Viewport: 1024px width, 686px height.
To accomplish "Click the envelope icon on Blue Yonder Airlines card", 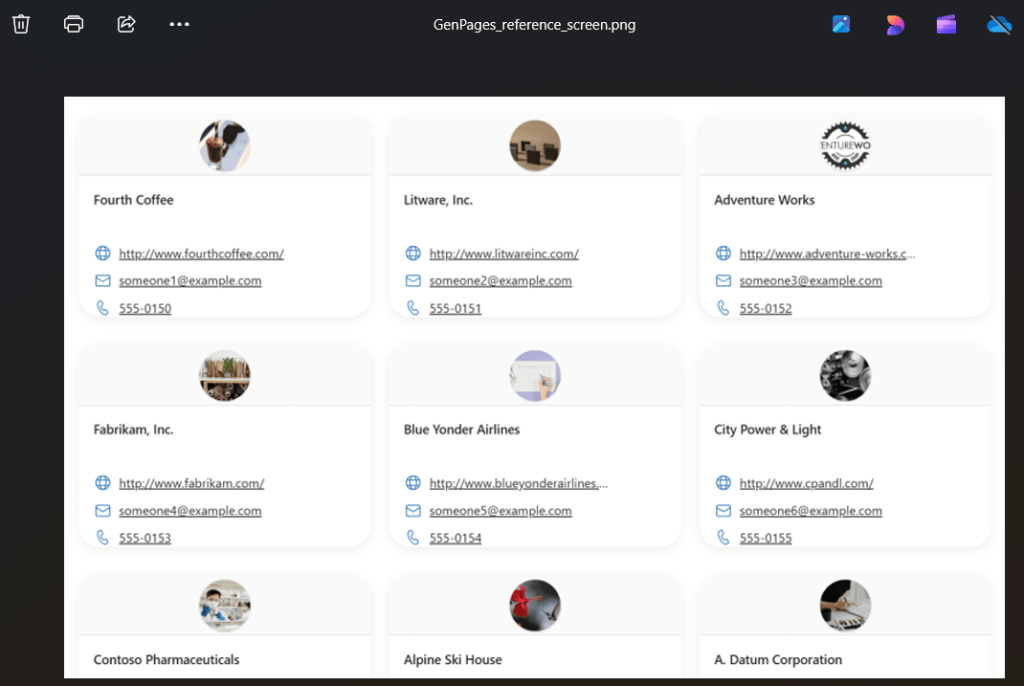I will (x=413, y=511).
